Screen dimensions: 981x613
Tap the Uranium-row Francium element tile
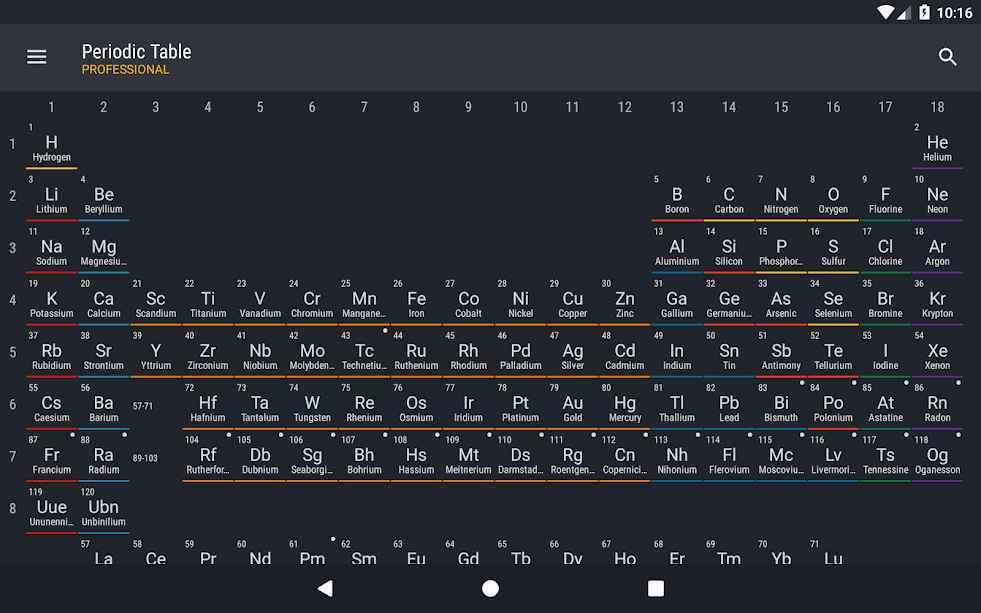point(52,459)
